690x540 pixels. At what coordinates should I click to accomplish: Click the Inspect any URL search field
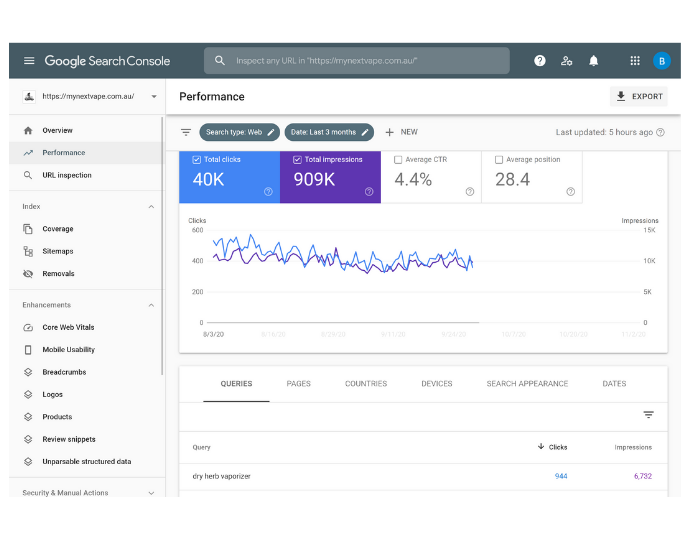(357, 61)
